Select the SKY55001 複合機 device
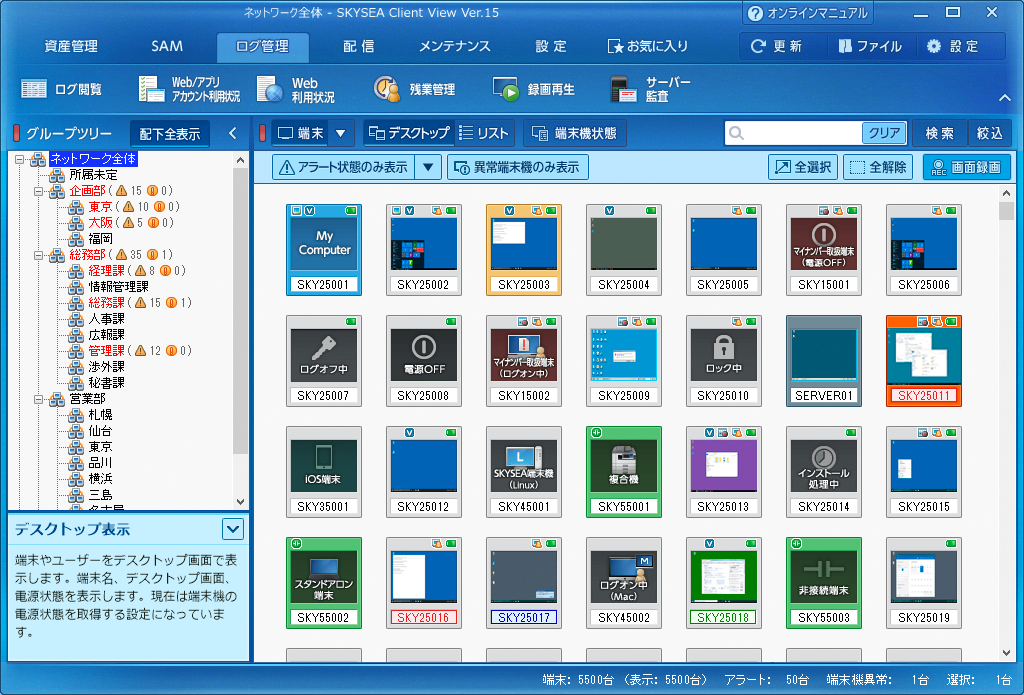This screenshot has height=695, width=1024. click(x=624, y=472)
